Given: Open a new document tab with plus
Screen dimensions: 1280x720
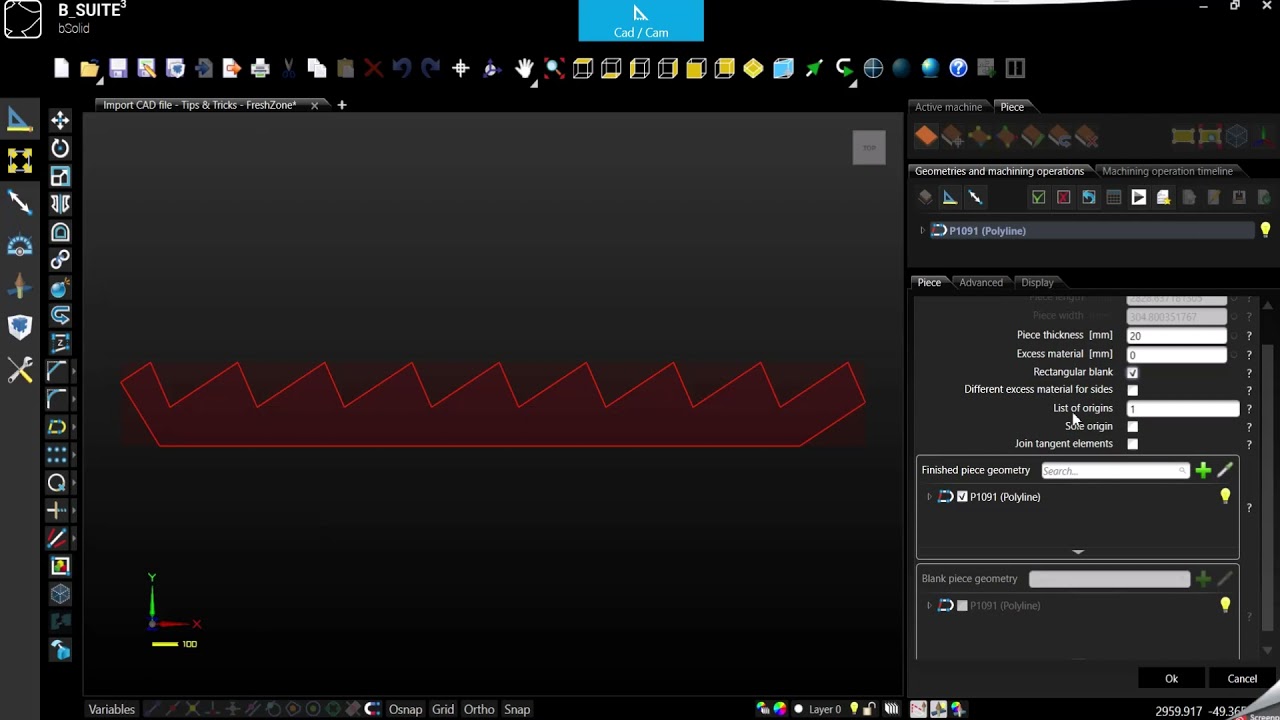Looking at the screenshot, I should pyautogui.click(x=341, y=105).
